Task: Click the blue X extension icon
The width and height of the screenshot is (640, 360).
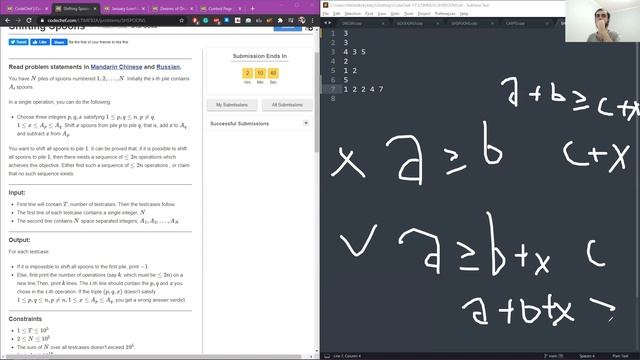Action: click(x=227, y=20)
